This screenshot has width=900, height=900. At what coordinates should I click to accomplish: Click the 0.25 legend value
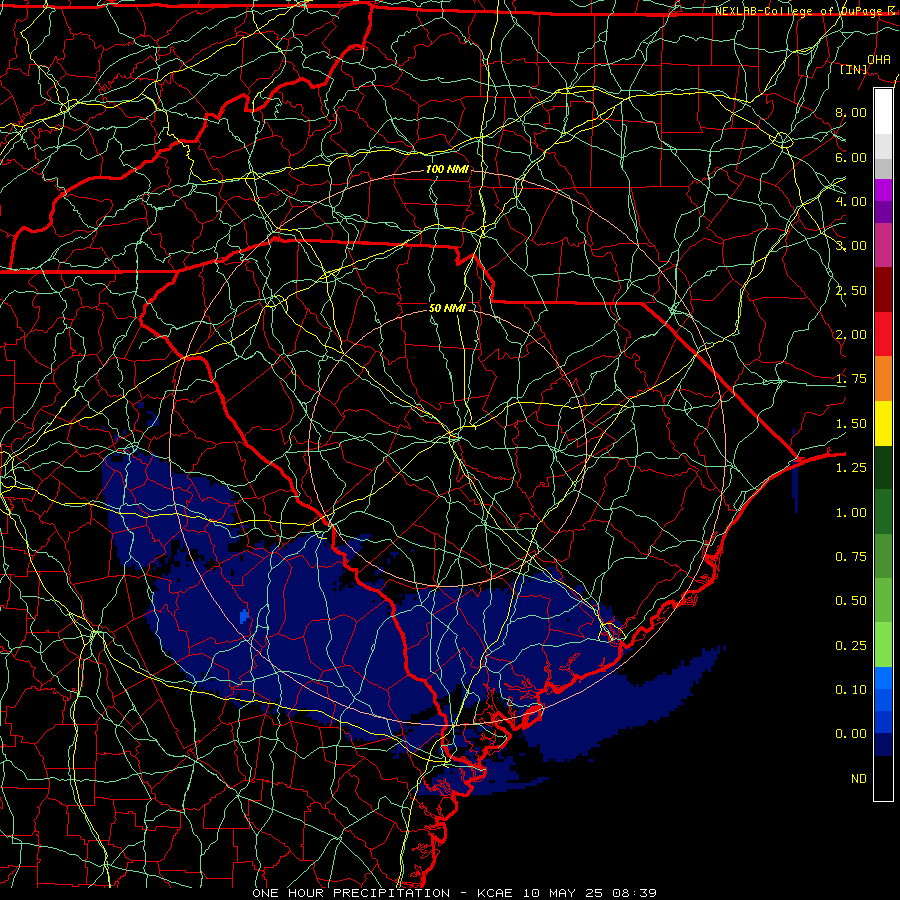point(851,646)
